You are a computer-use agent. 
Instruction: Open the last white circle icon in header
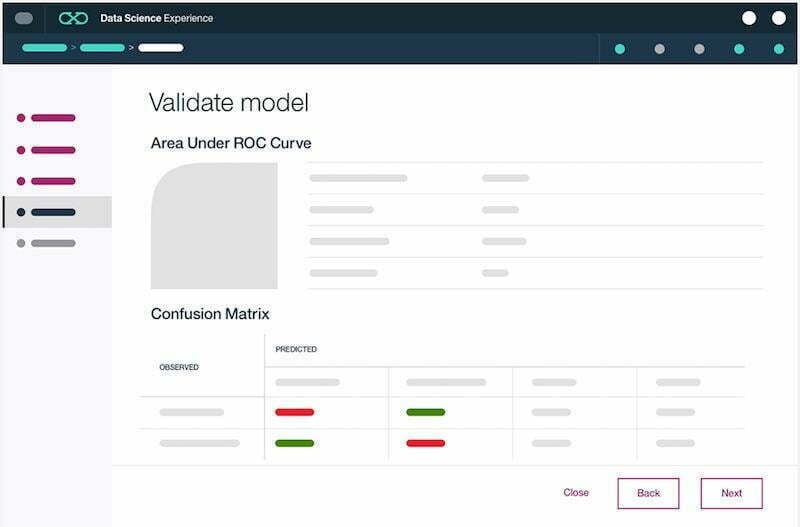pyautogui.click(x=779, y=18)
